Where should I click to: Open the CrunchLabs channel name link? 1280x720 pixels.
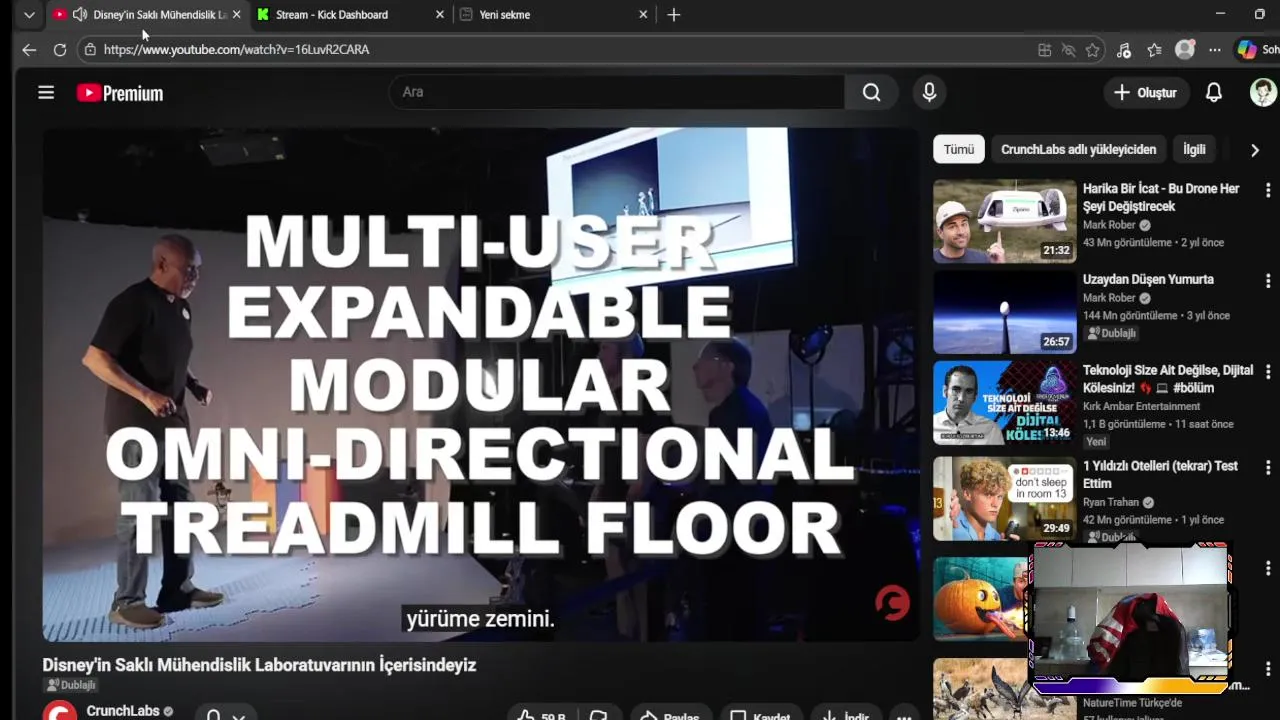[x=123, y=711]
